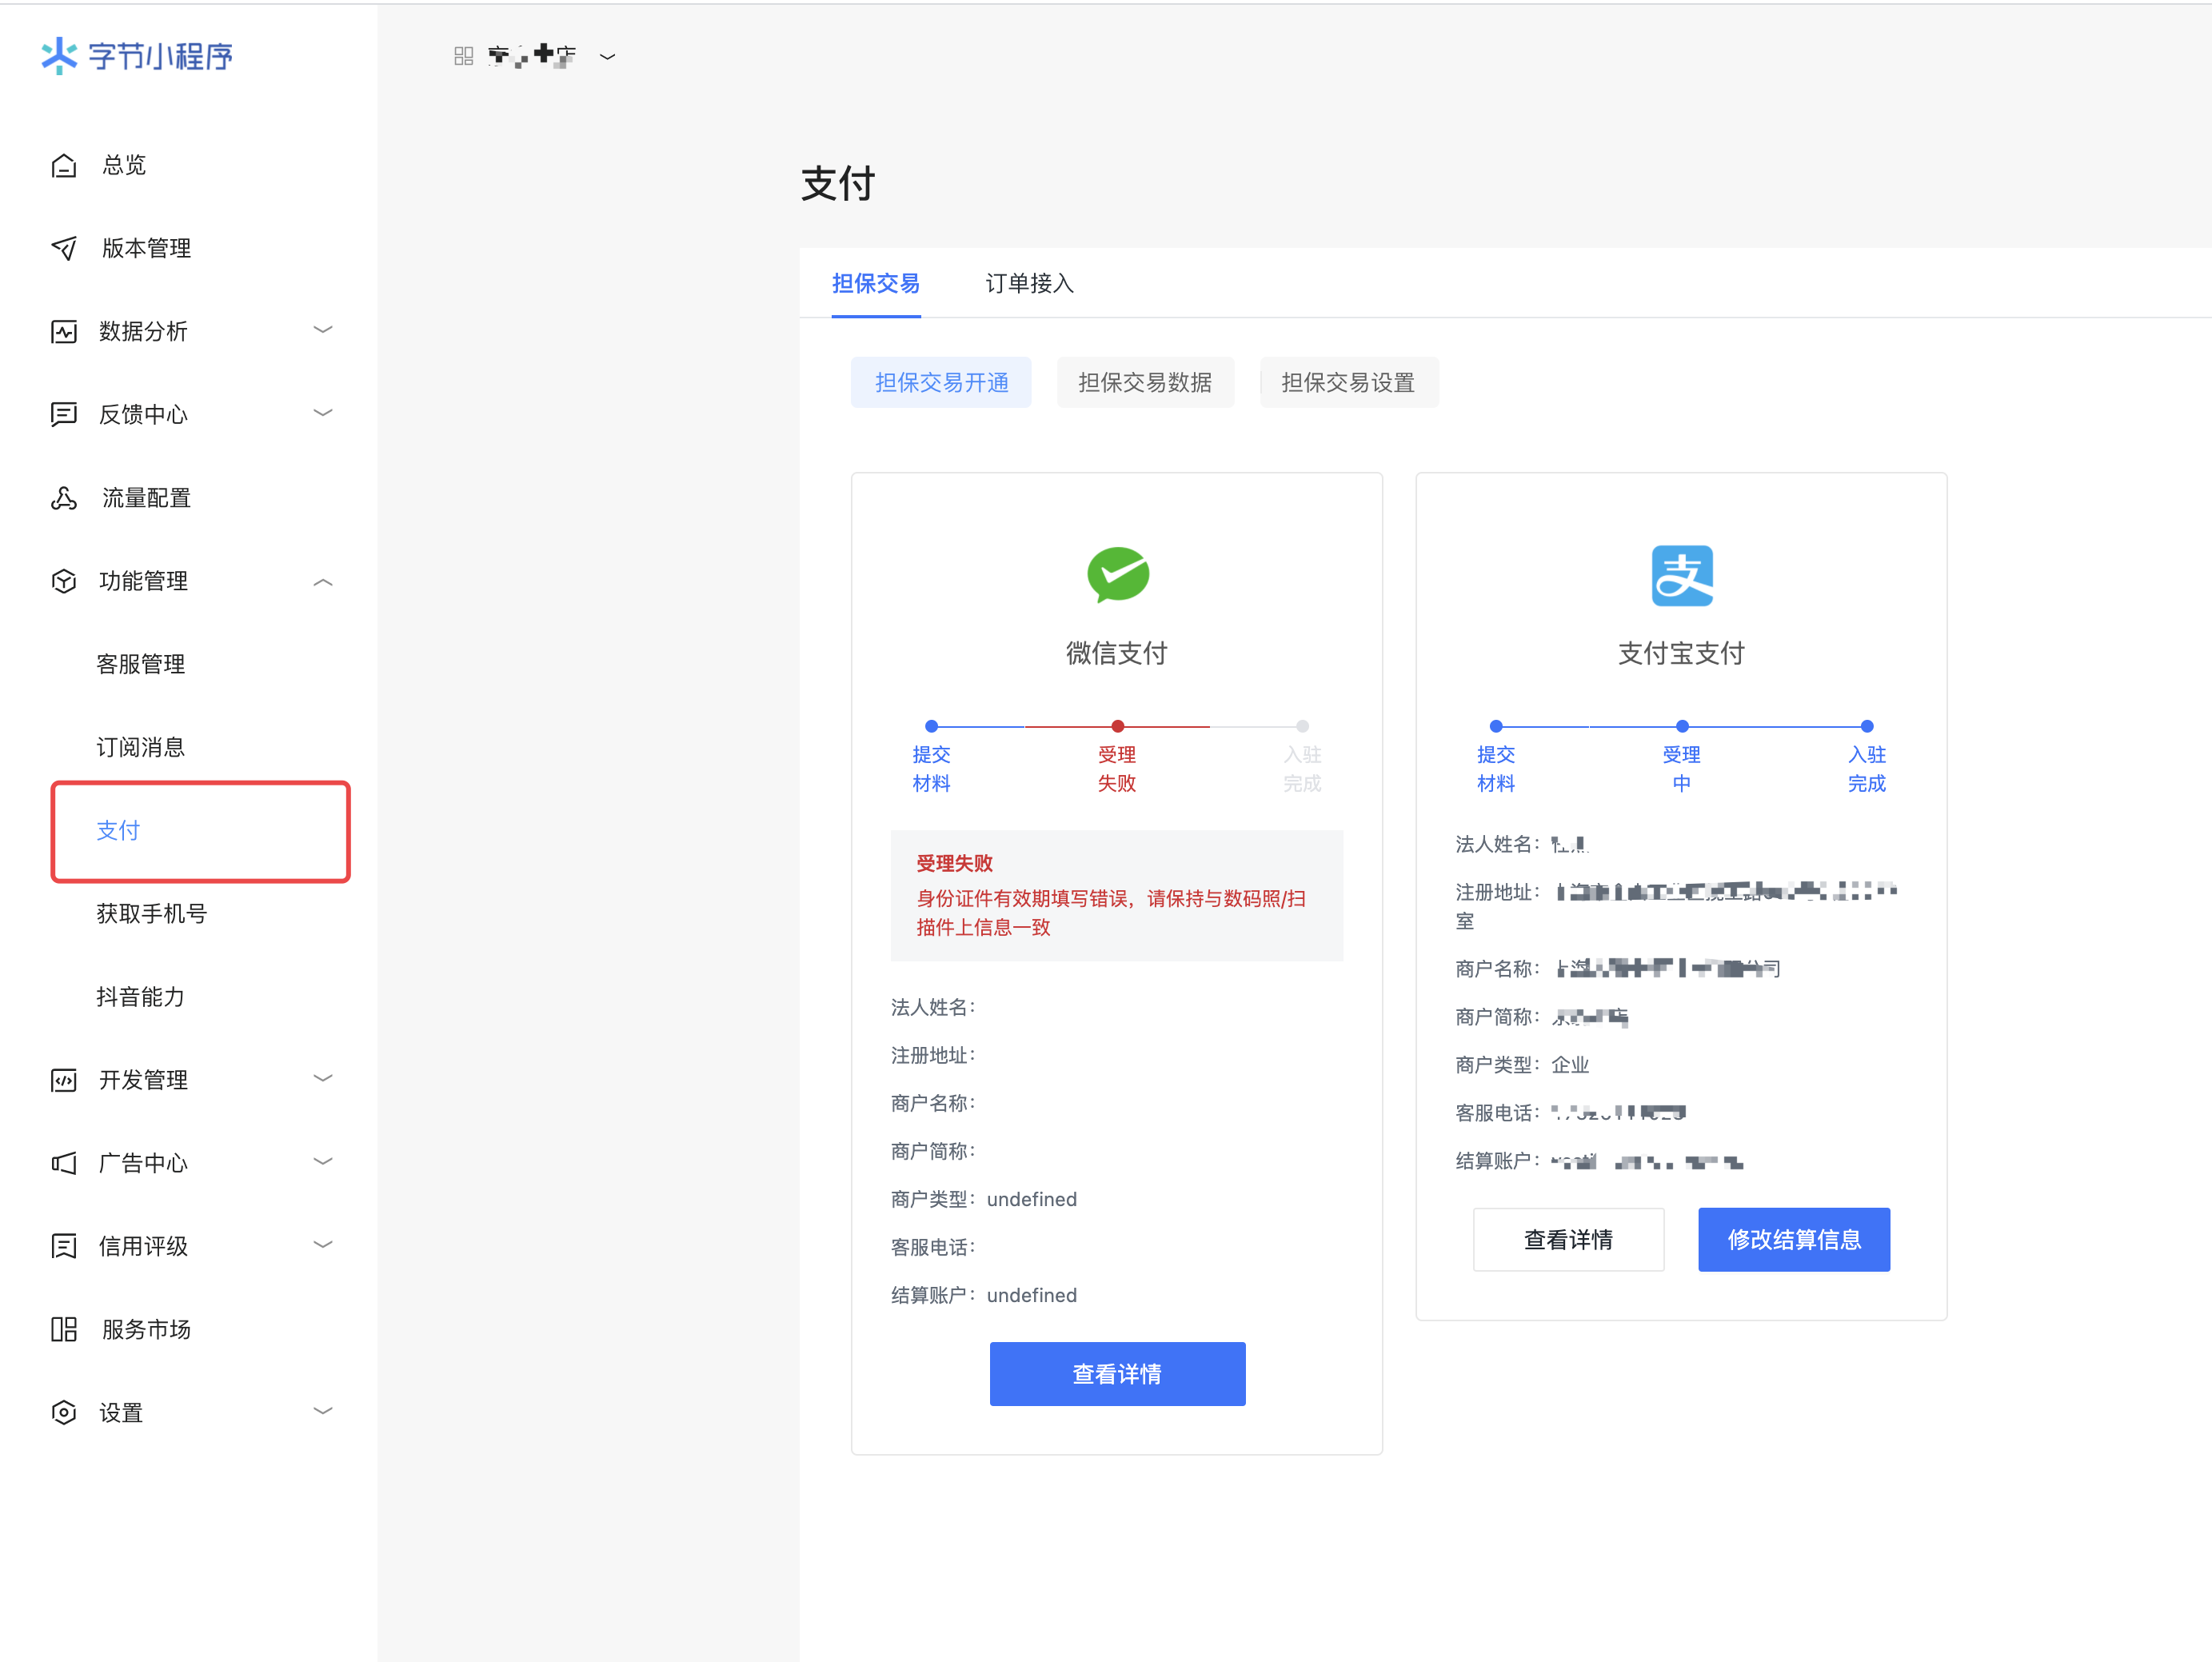This screenshot has height=1662, width=2212.
Task: Expand the 开发管理 menu chevron
Action: 322,1078
